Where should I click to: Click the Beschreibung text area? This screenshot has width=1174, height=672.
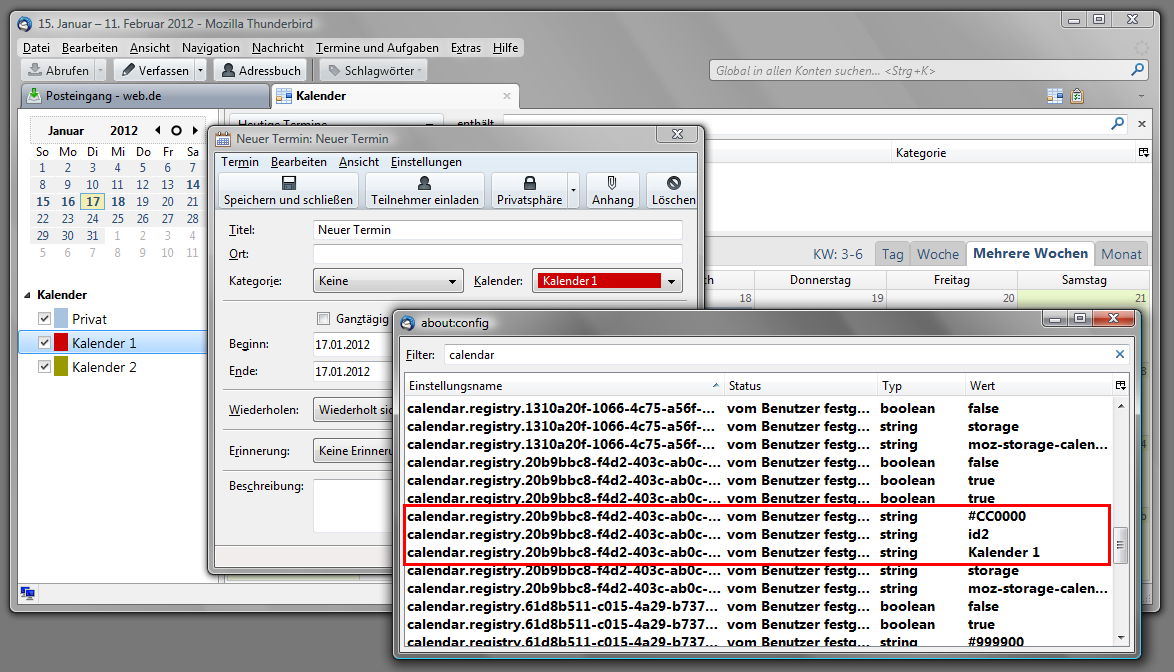(354, 504)
